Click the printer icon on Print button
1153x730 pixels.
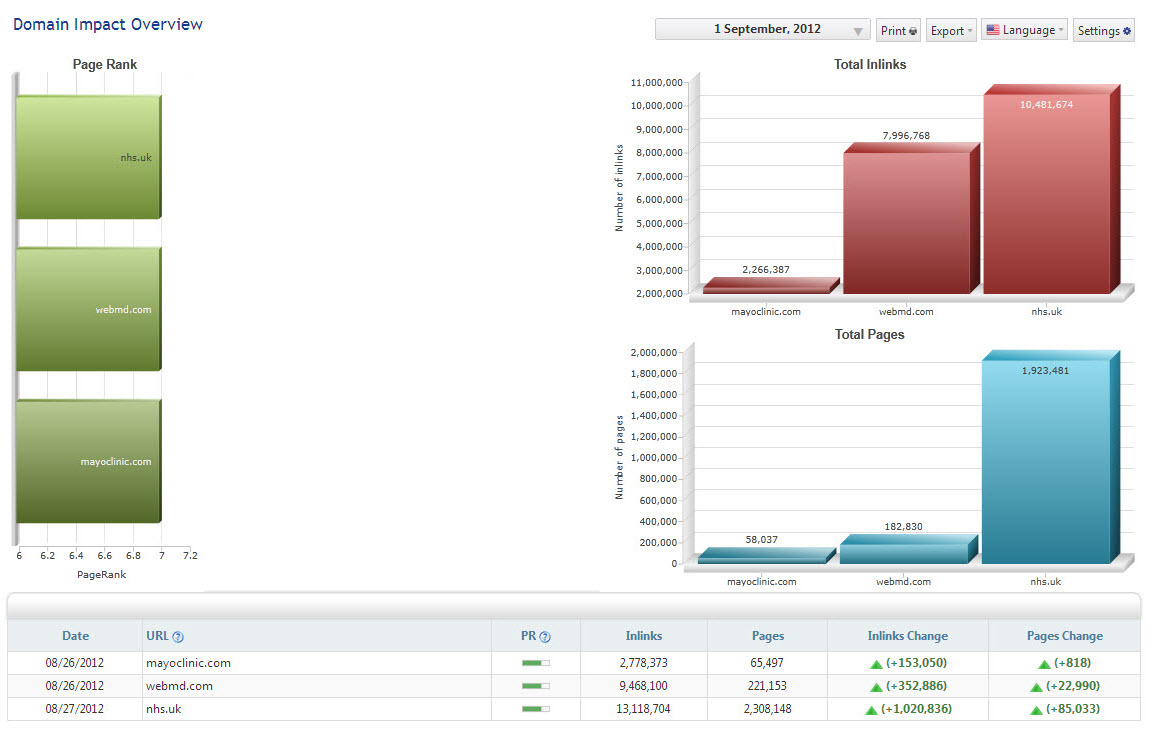pyautogui.click(x=913, y=31)
